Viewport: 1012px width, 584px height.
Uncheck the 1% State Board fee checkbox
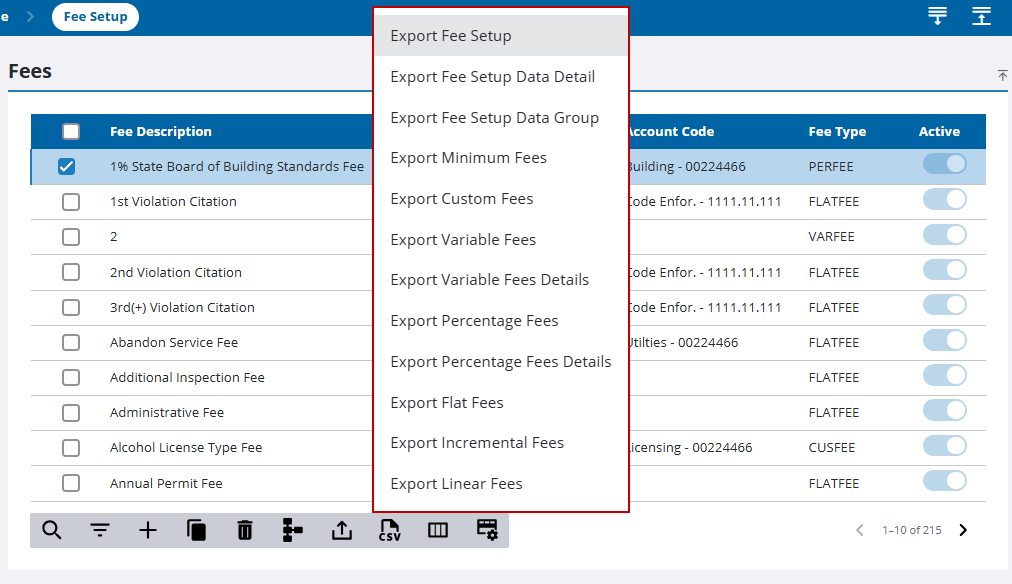(67, 167)
